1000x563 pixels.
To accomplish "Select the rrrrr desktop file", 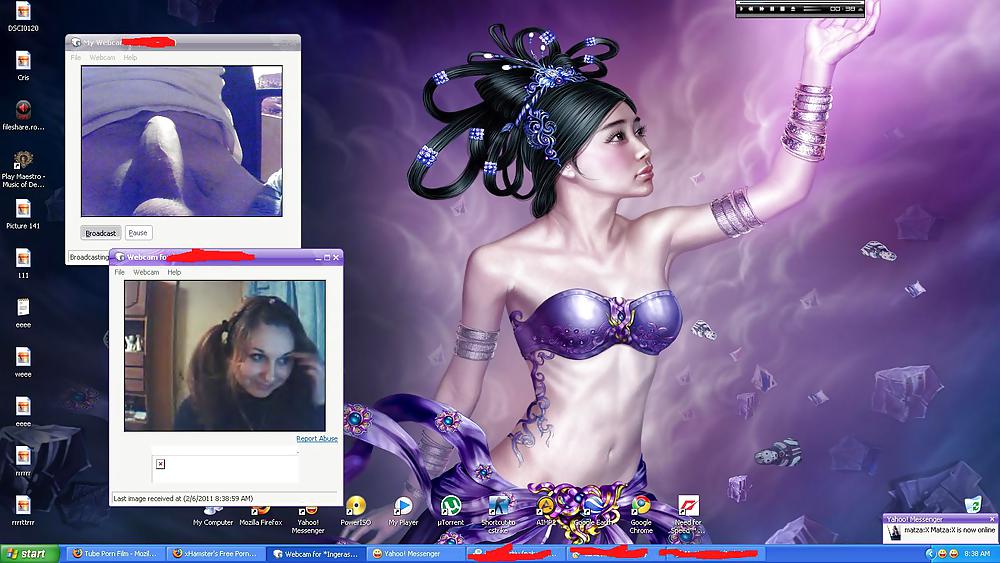I will pyautogui.click(x=23, y=462).
